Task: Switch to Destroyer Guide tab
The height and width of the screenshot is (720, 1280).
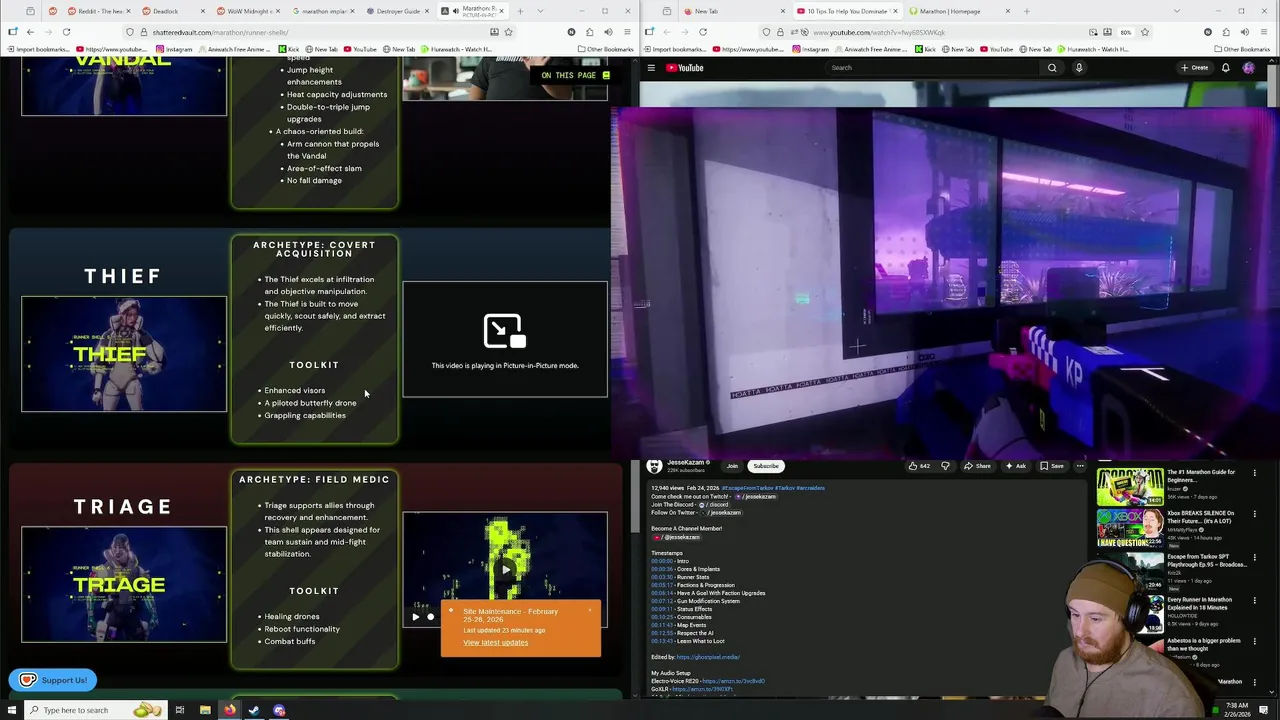Action: 398,11
